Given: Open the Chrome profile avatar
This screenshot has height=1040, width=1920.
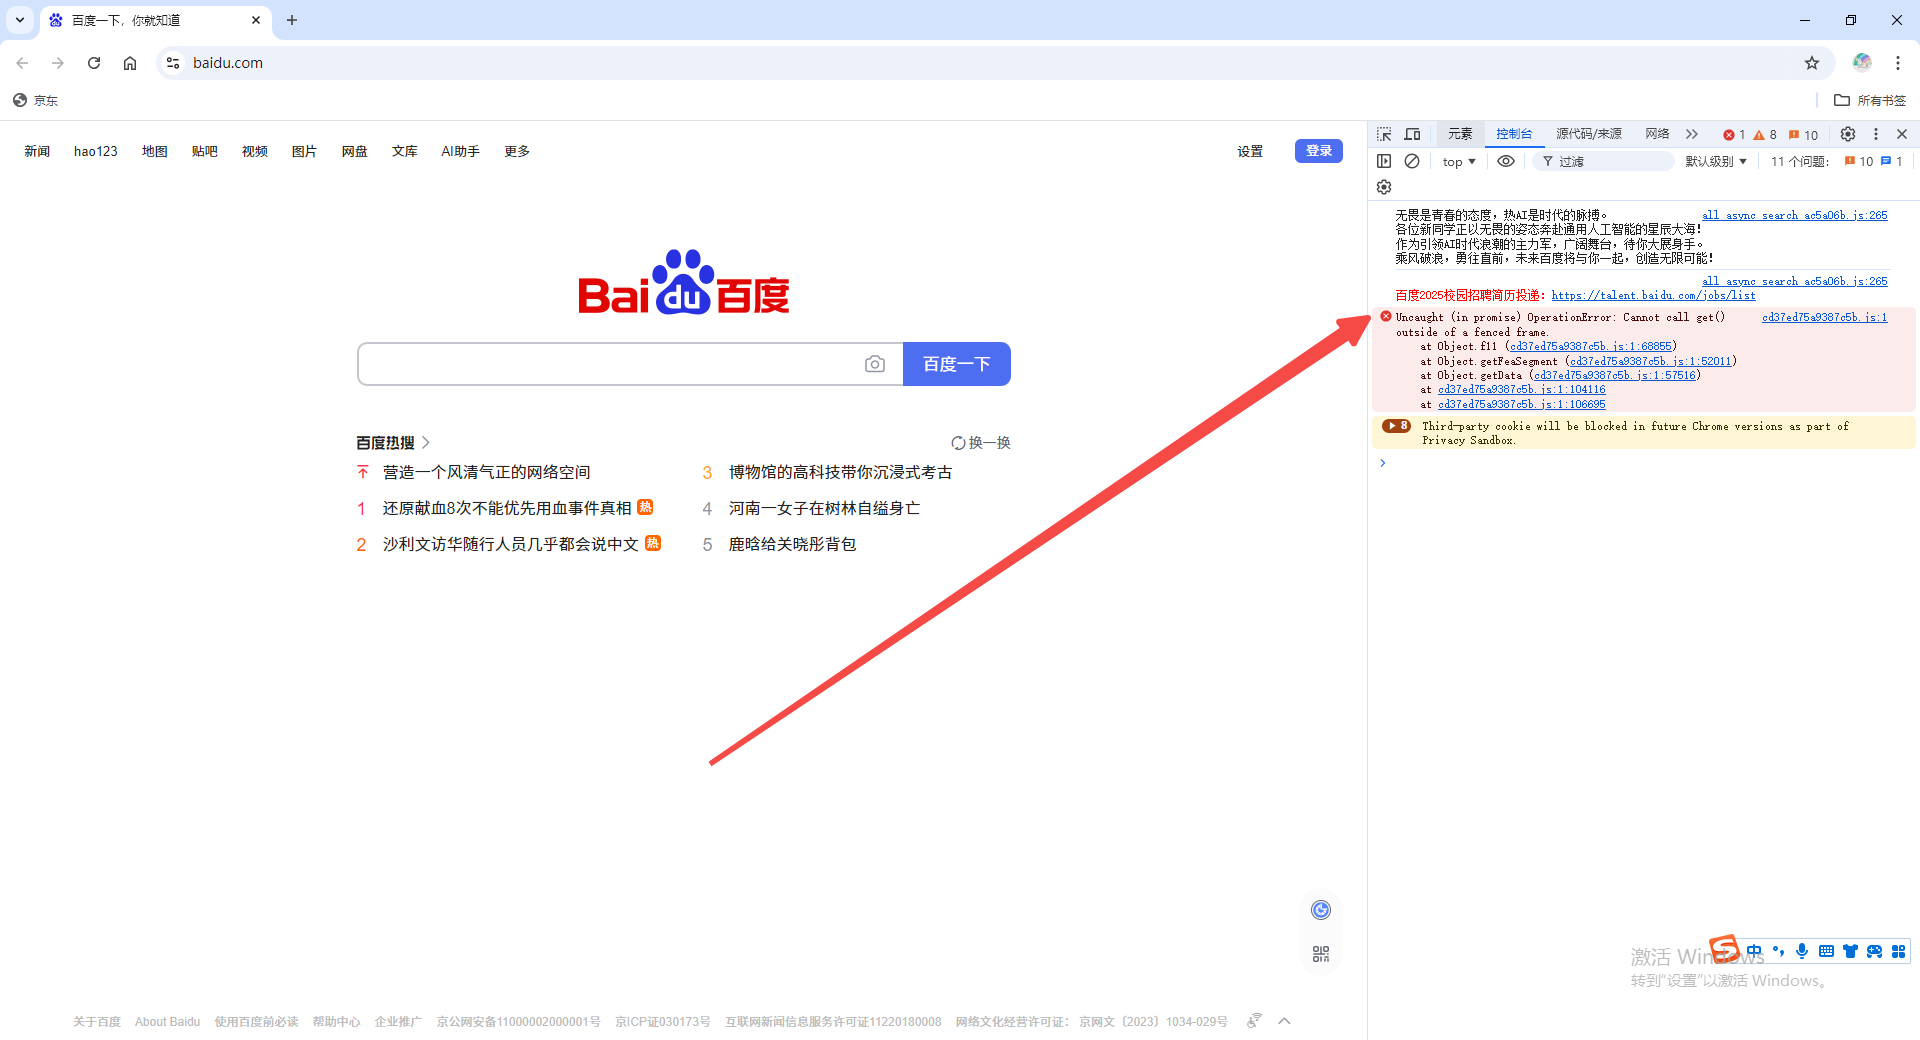Looking at the screenshot, I should pyautogui.click(x=1862, y=62).
